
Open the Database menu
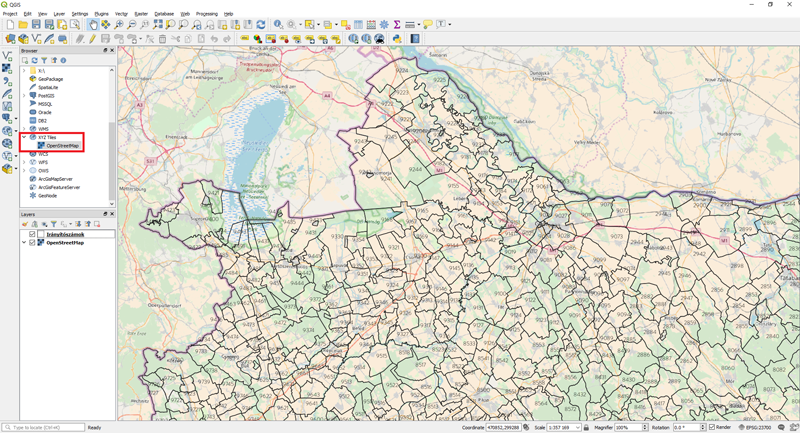click(x=164, y=14)
